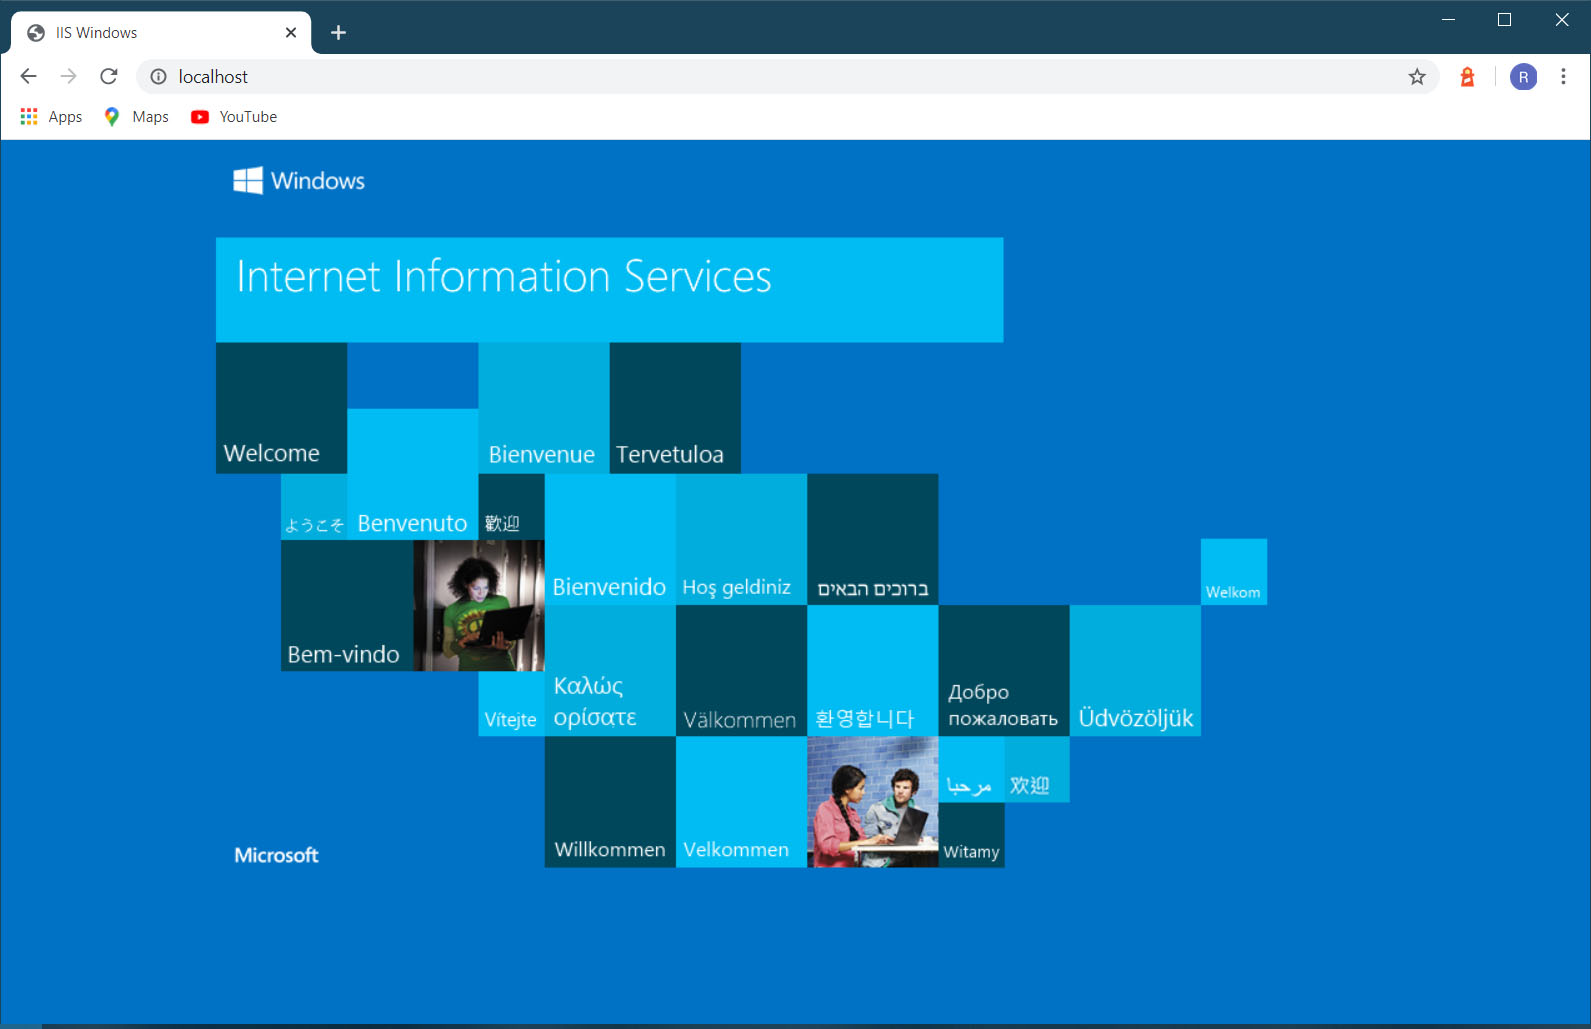Click the Velkommen tile
This screenshot has height=1029, width=1591.
(741, 802)
